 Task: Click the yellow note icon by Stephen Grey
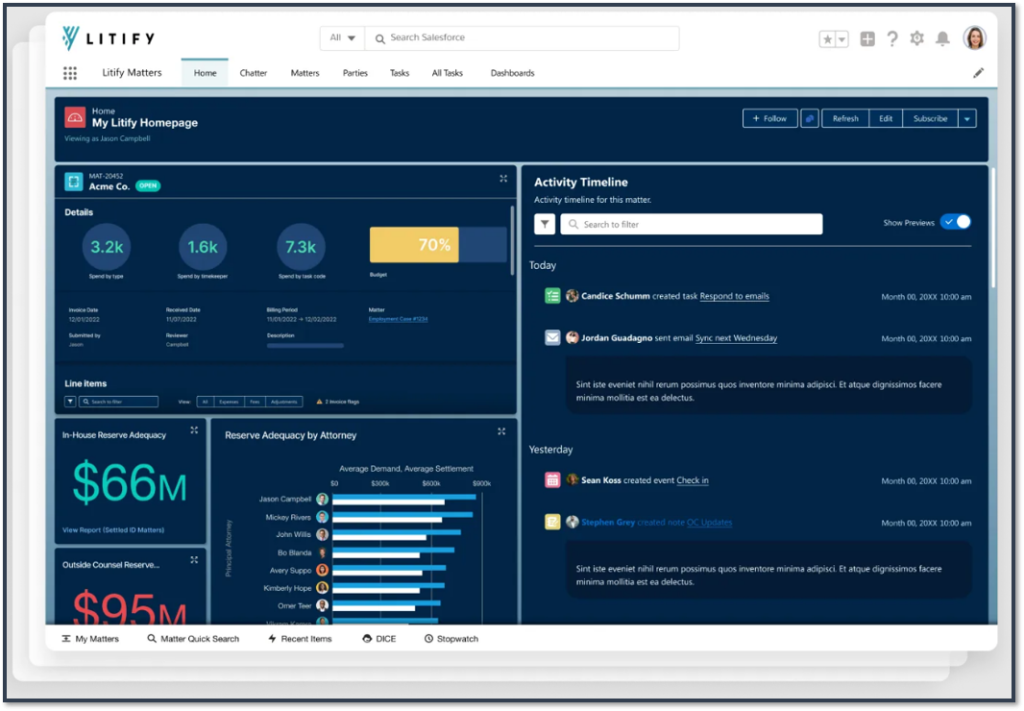pos(552,522)
